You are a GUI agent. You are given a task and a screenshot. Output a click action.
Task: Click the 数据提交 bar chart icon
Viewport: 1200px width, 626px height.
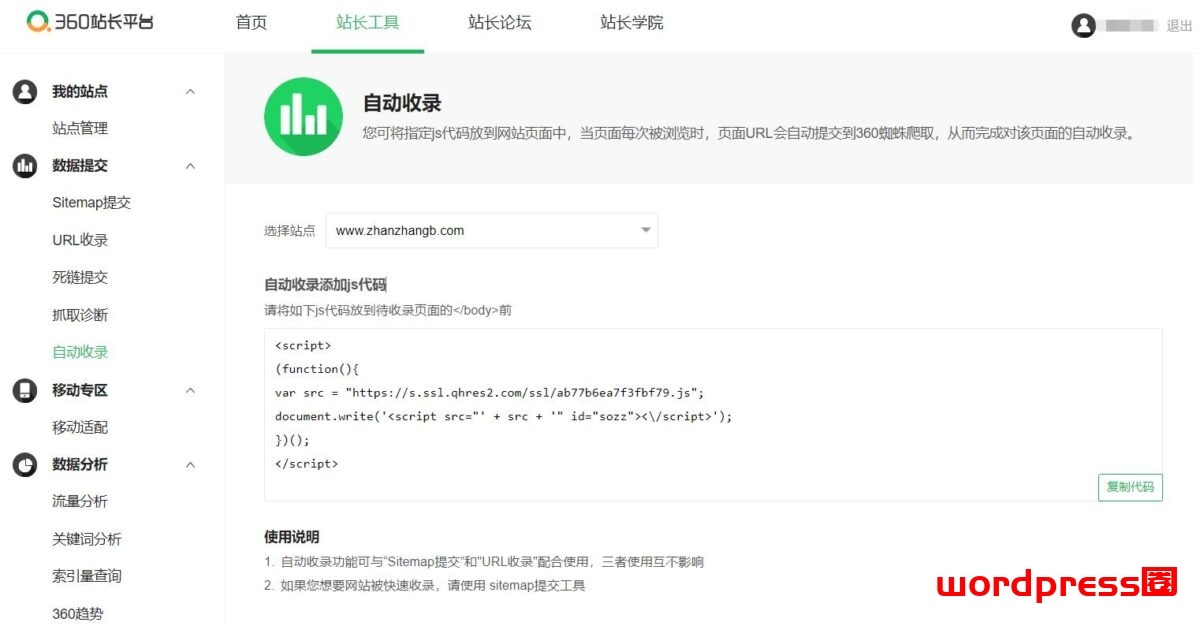25,166
